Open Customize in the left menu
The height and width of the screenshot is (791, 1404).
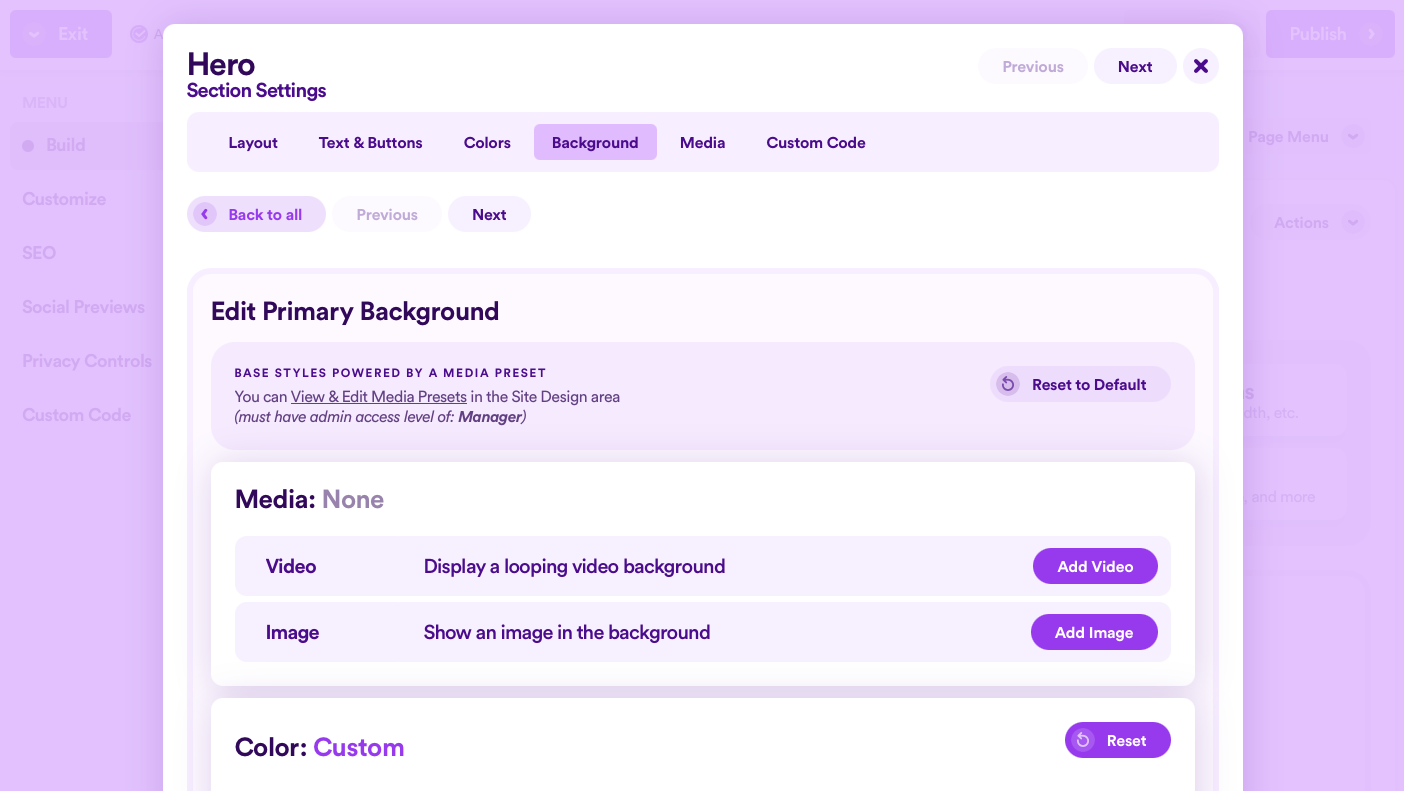(x=64, y=199)
